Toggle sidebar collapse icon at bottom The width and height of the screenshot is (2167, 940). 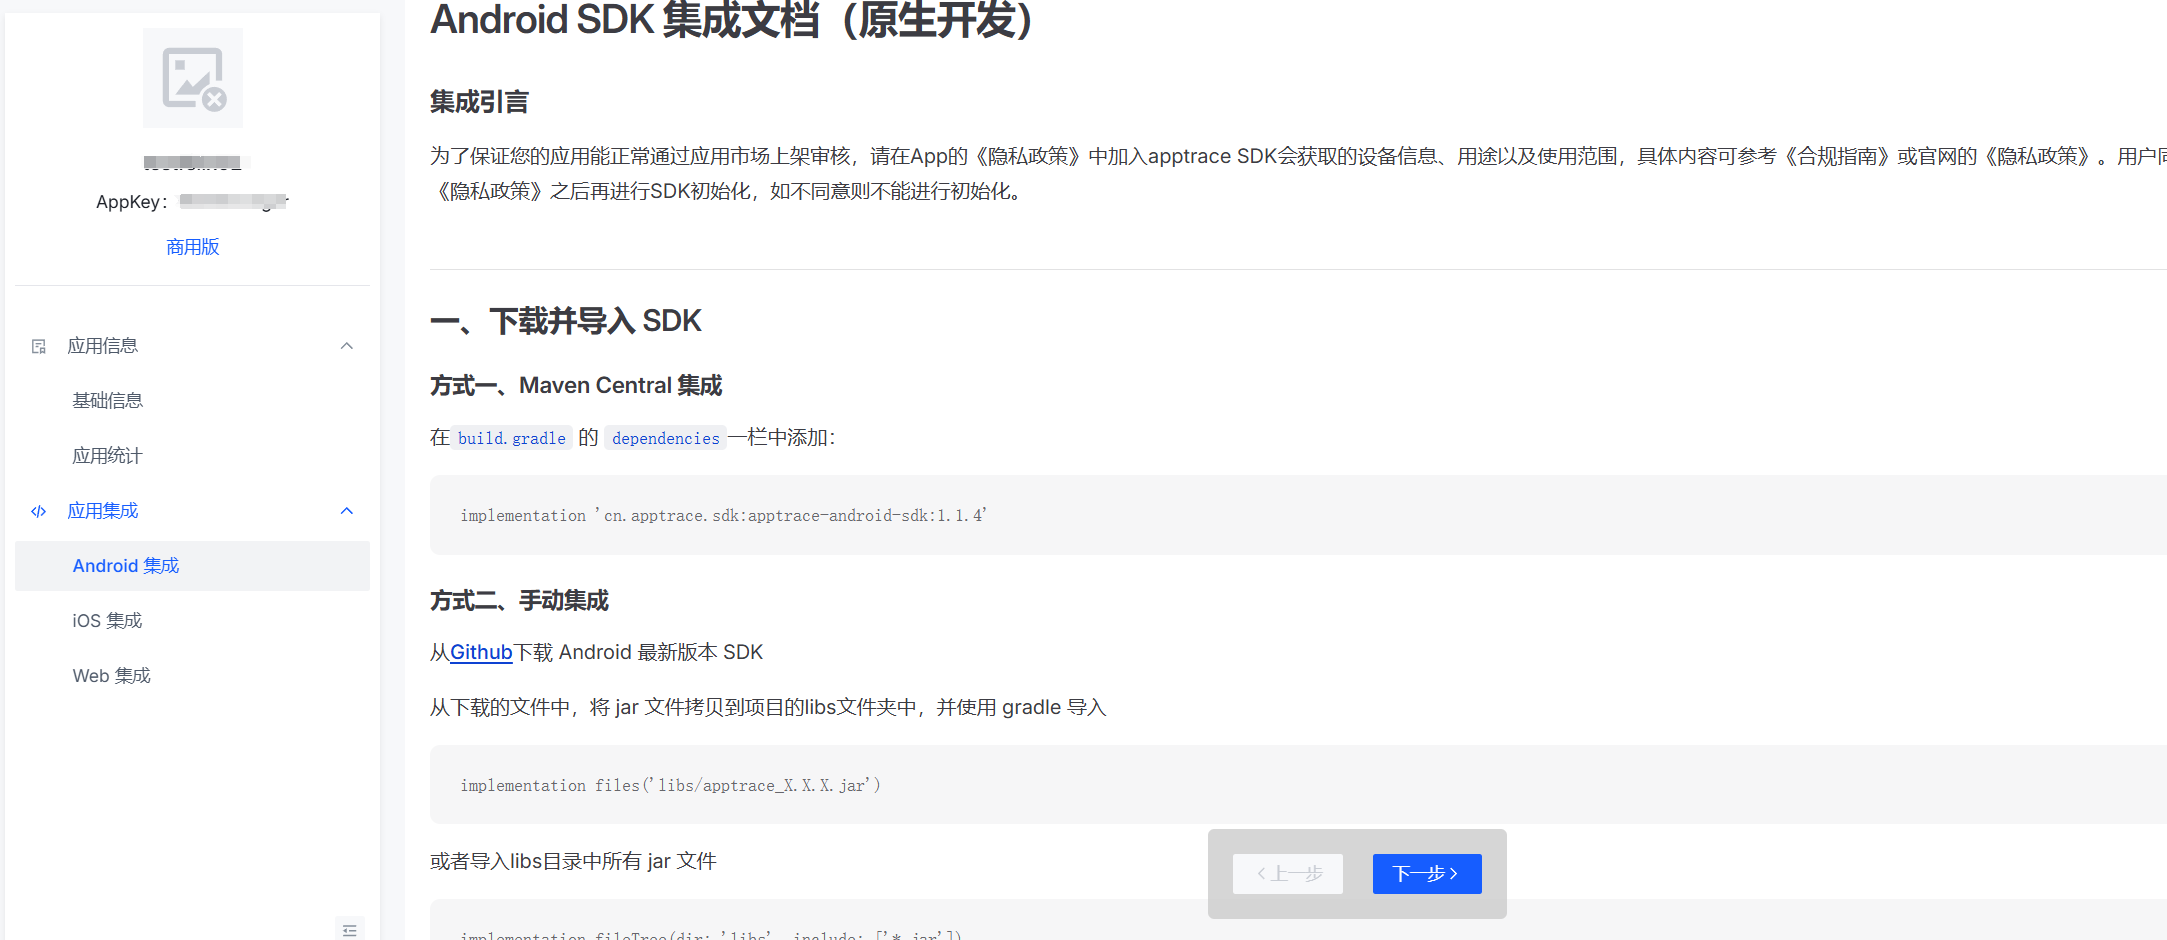[x=350, y=930]
